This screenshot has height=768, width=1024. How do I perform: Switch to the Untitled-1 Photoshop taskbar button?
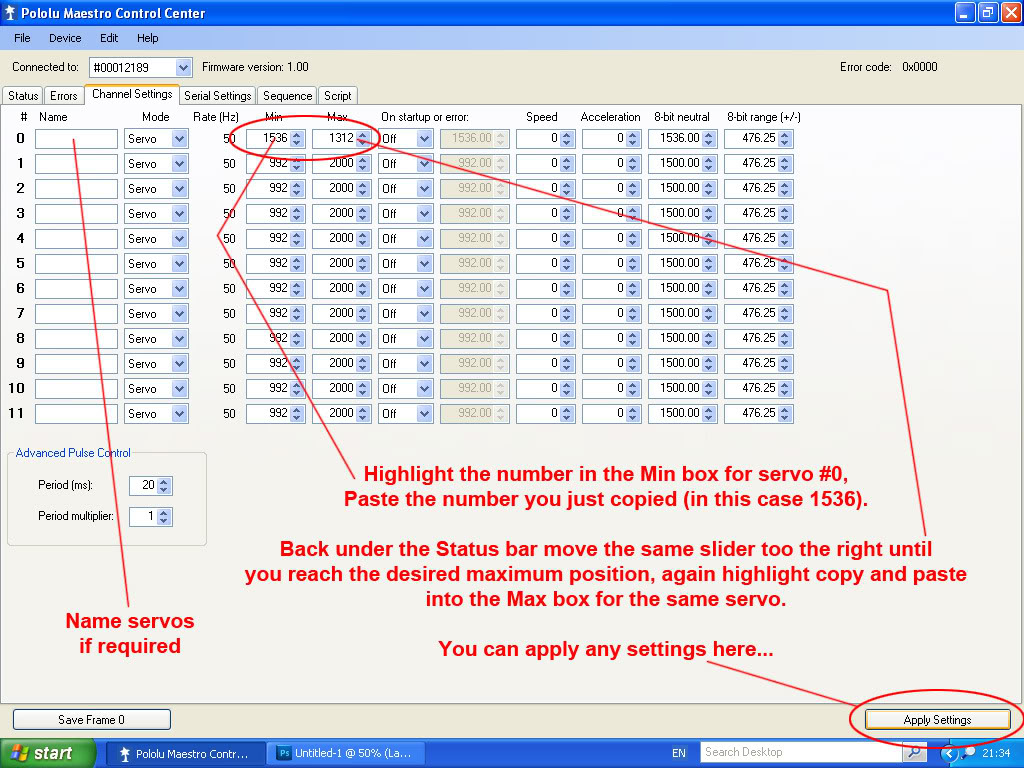pos(349,754)
